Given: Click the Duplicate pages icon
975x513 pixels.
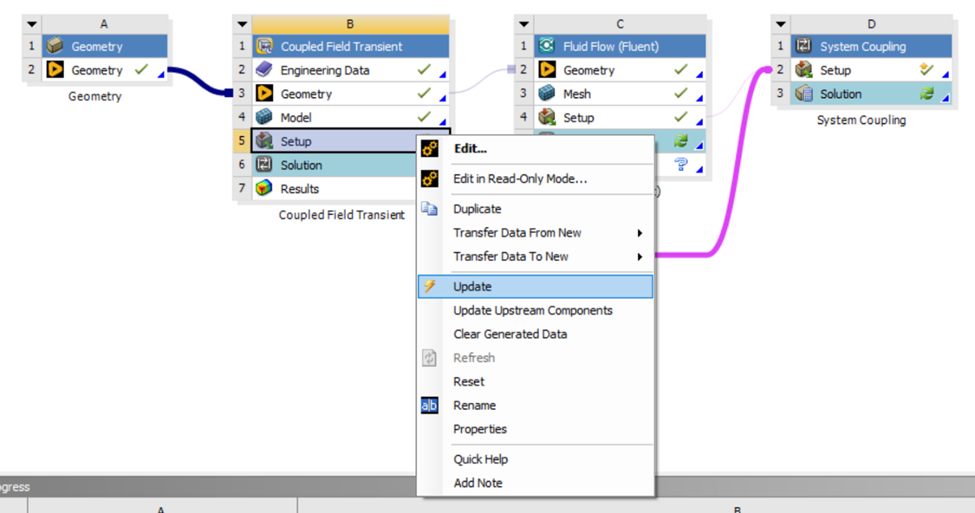Looking at the screenshot, I should click(x=430, y=209).
